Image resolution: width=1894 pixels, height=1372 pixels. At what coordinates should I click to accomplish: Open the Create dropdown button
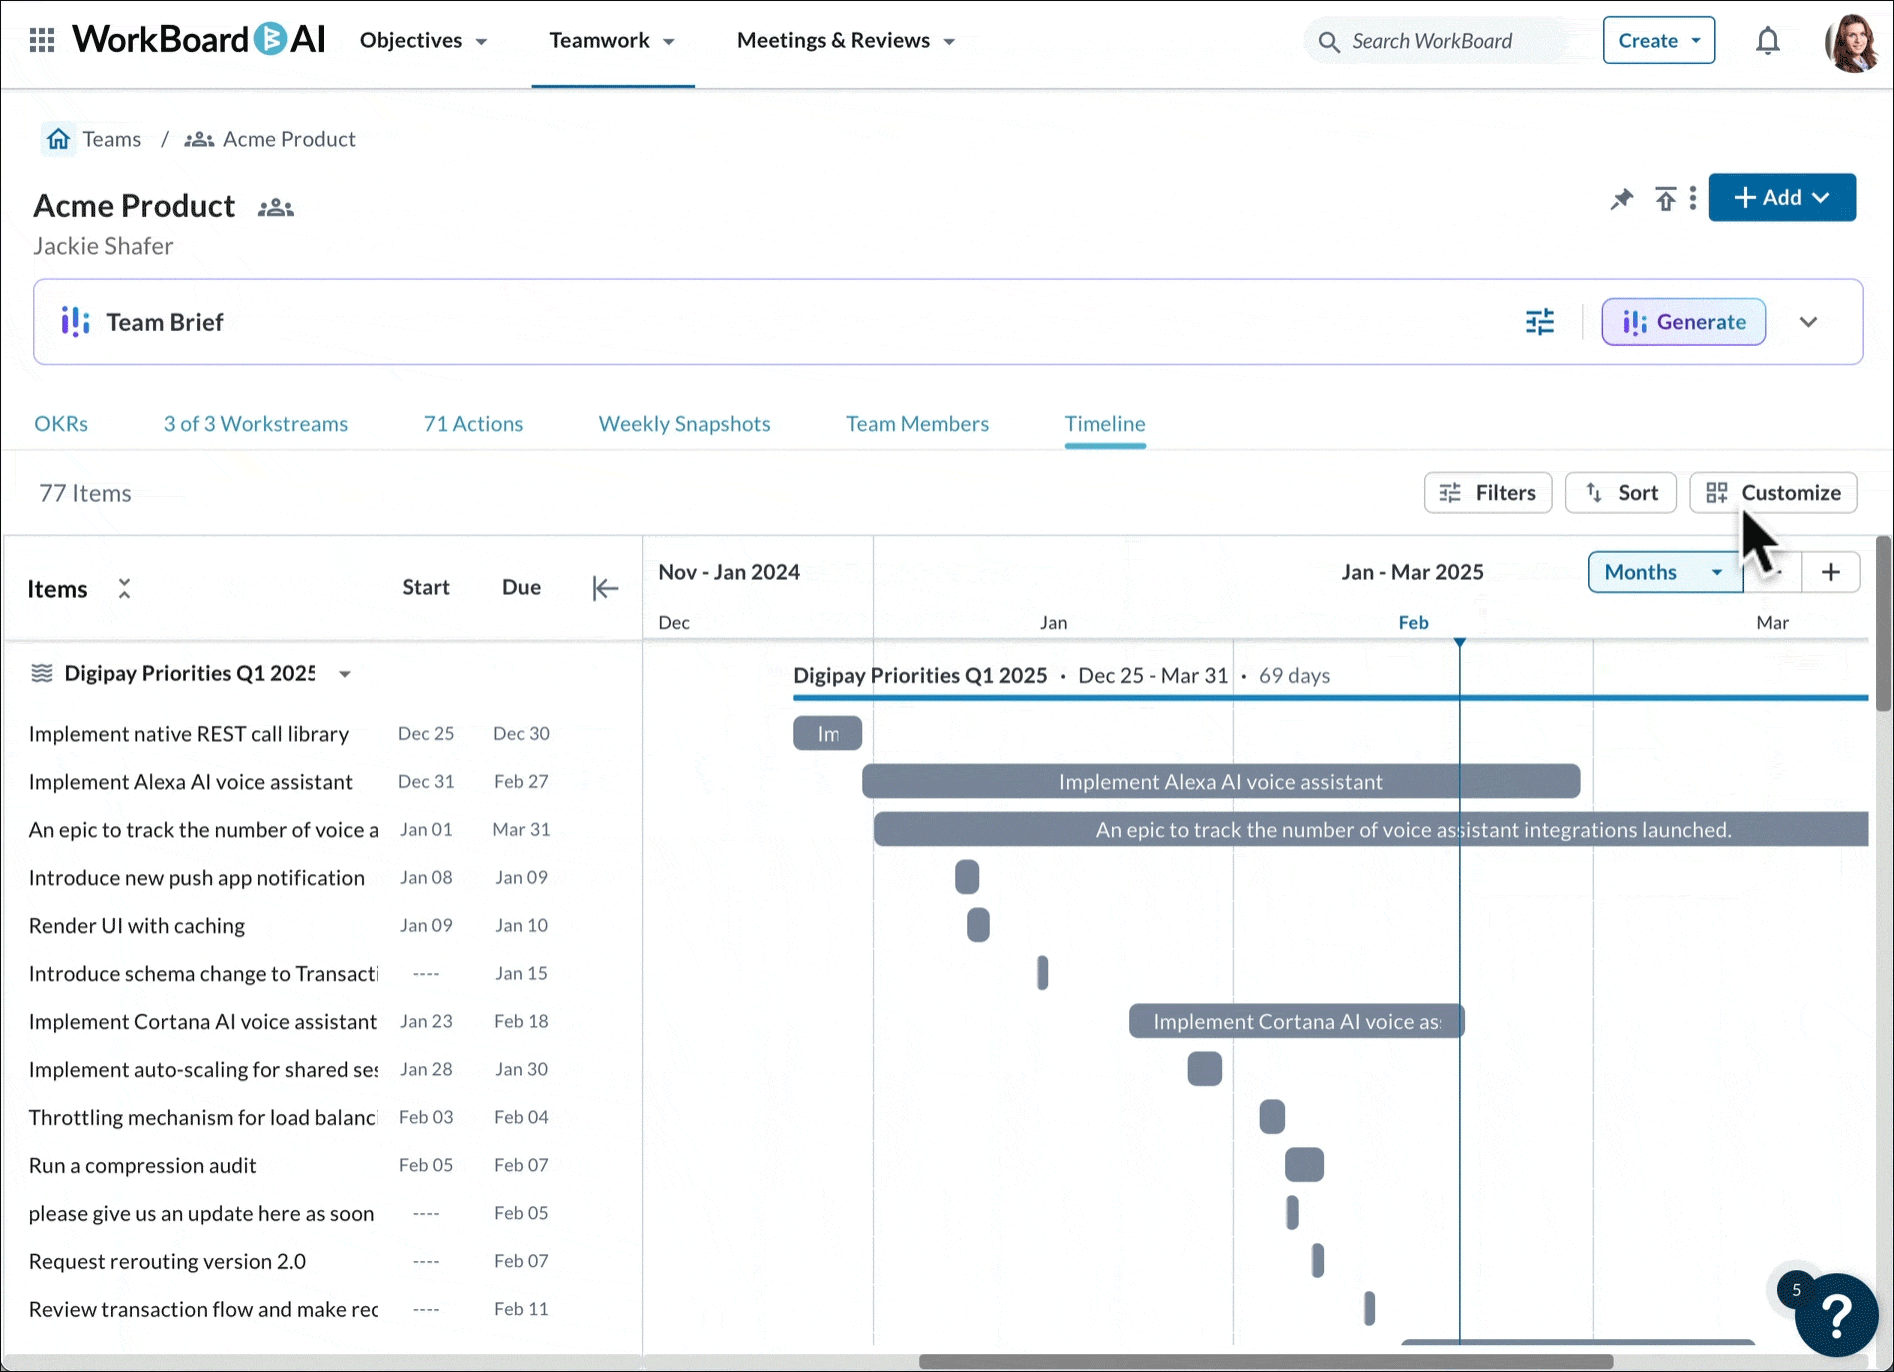1659,41
